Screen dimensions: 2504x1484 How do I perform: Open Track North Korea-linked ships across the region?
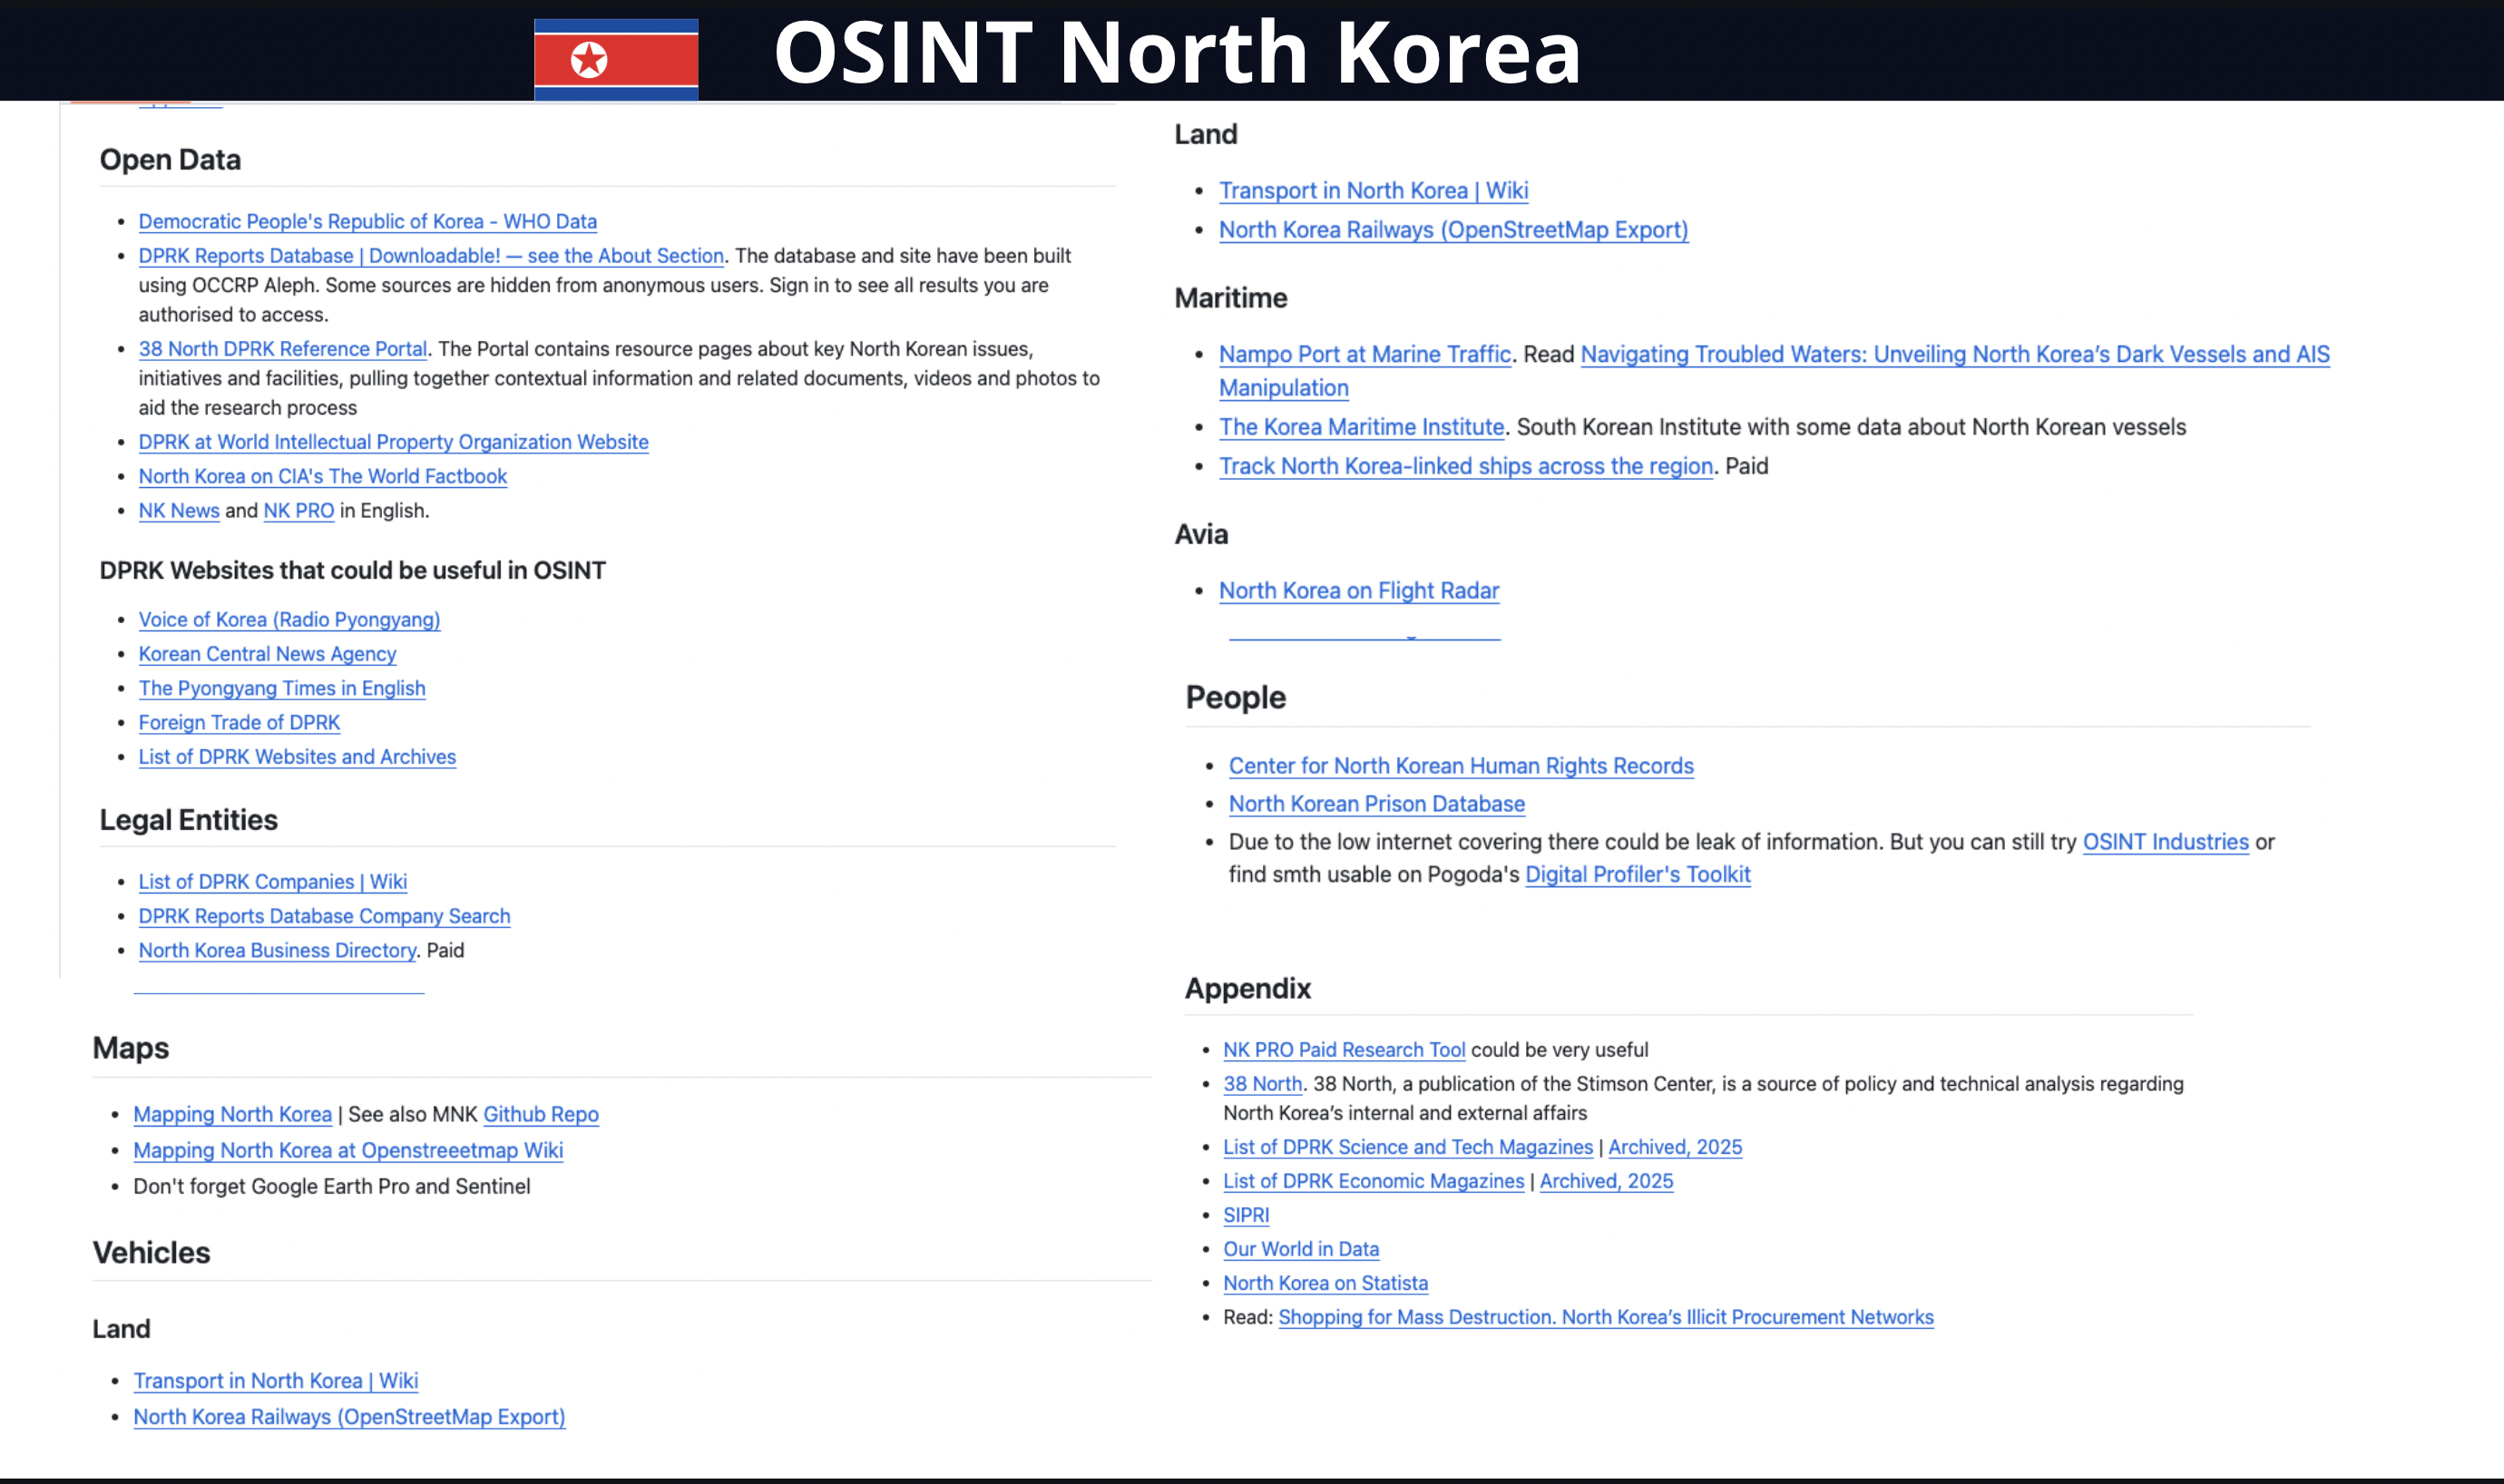click(x=1465, y=465)
